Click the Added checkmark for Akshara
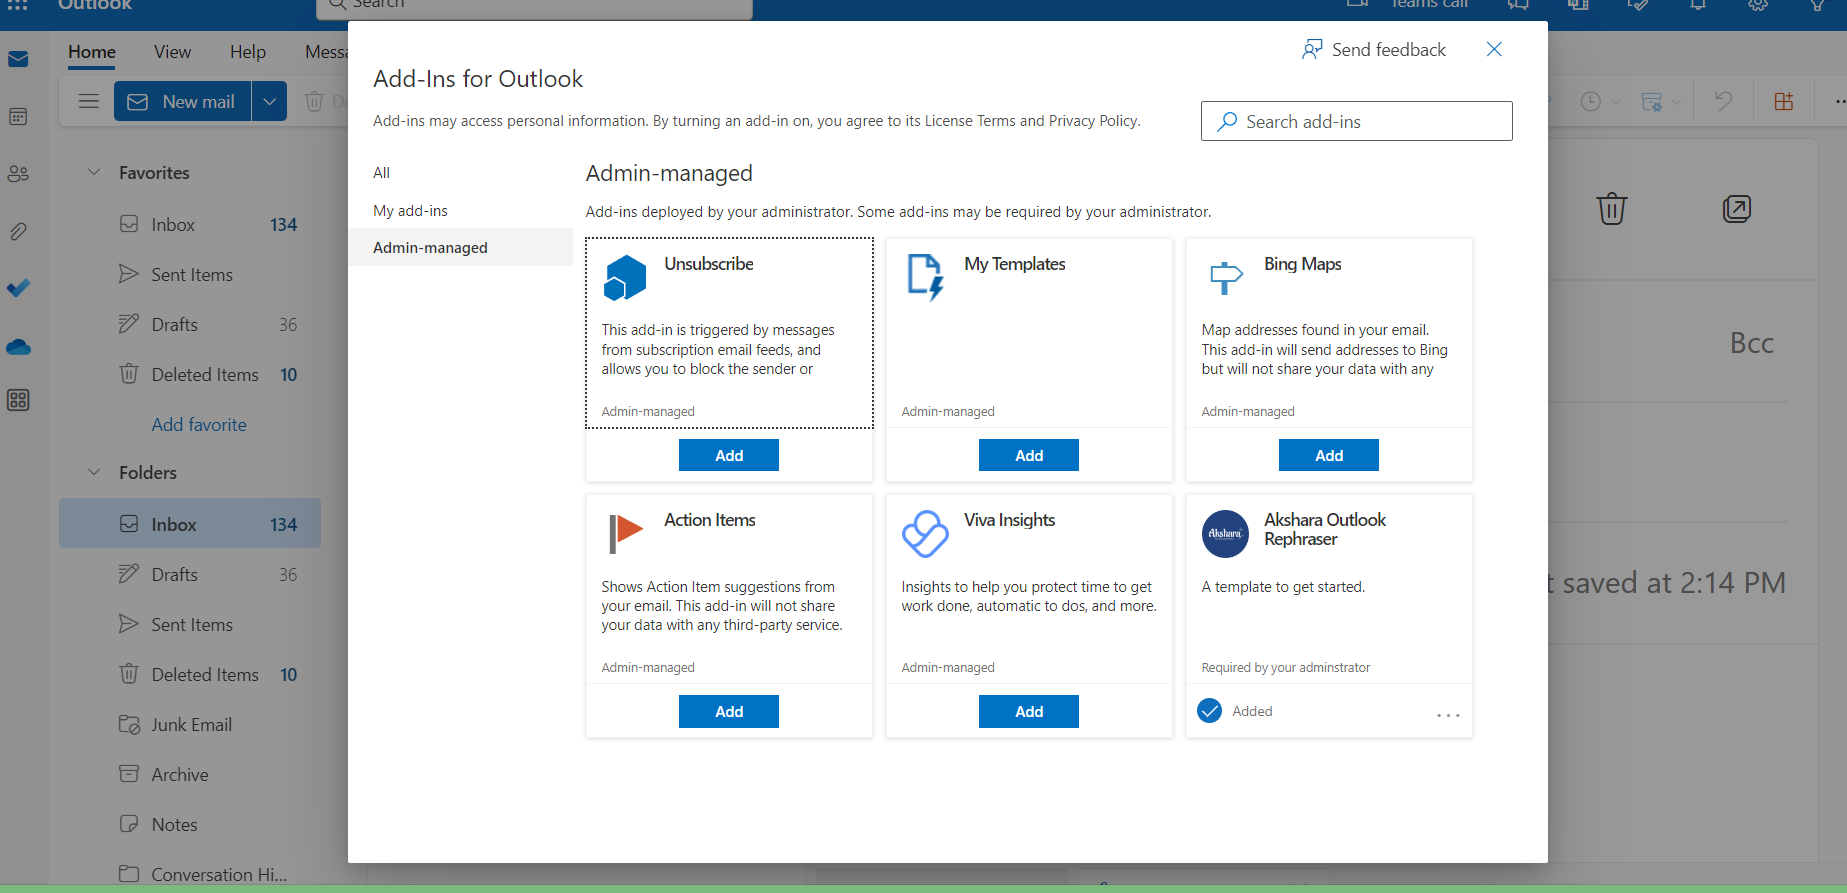 tap(1210, 711)
